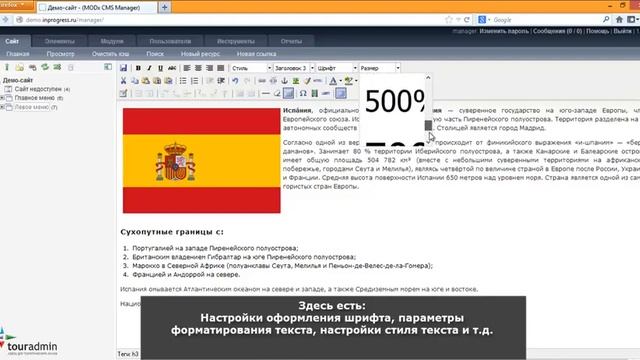Select the 500% size list scrollbar thumb
Screen dimensions: 640x360
(428, 125)
